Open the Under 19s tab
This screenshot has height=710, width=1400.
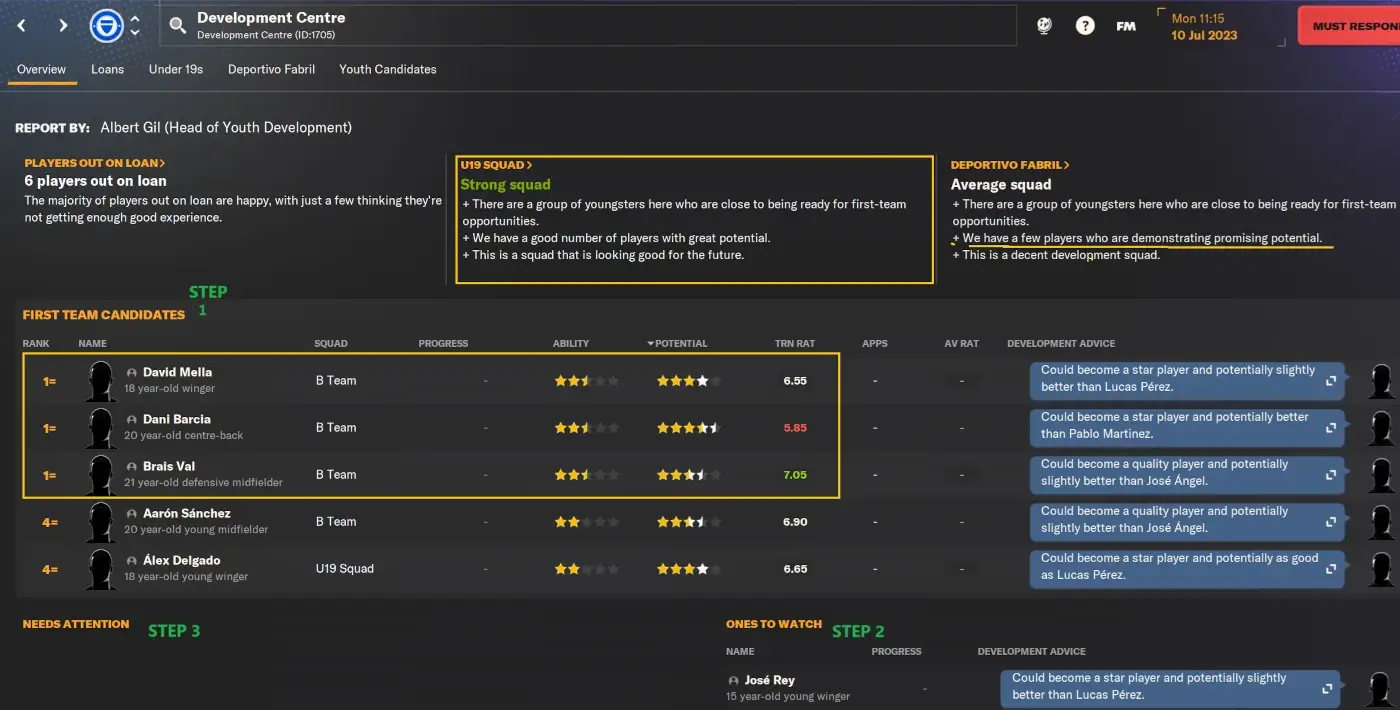click(x=176, y=69)
